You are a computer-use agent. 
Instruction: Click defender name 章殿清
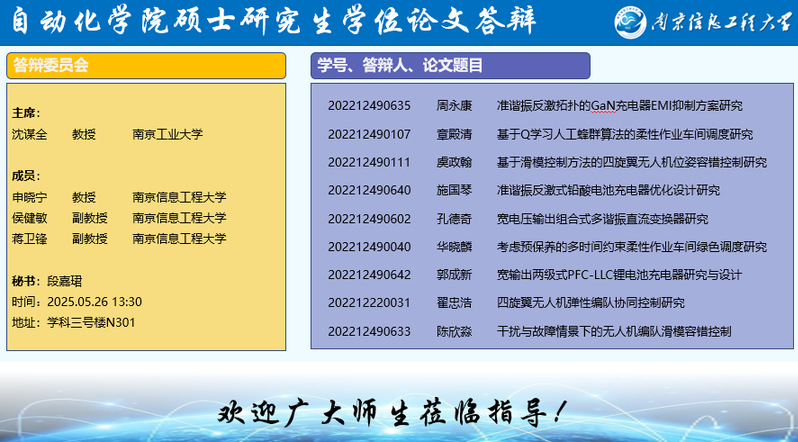pyautogui.click(x=453, y=134)
